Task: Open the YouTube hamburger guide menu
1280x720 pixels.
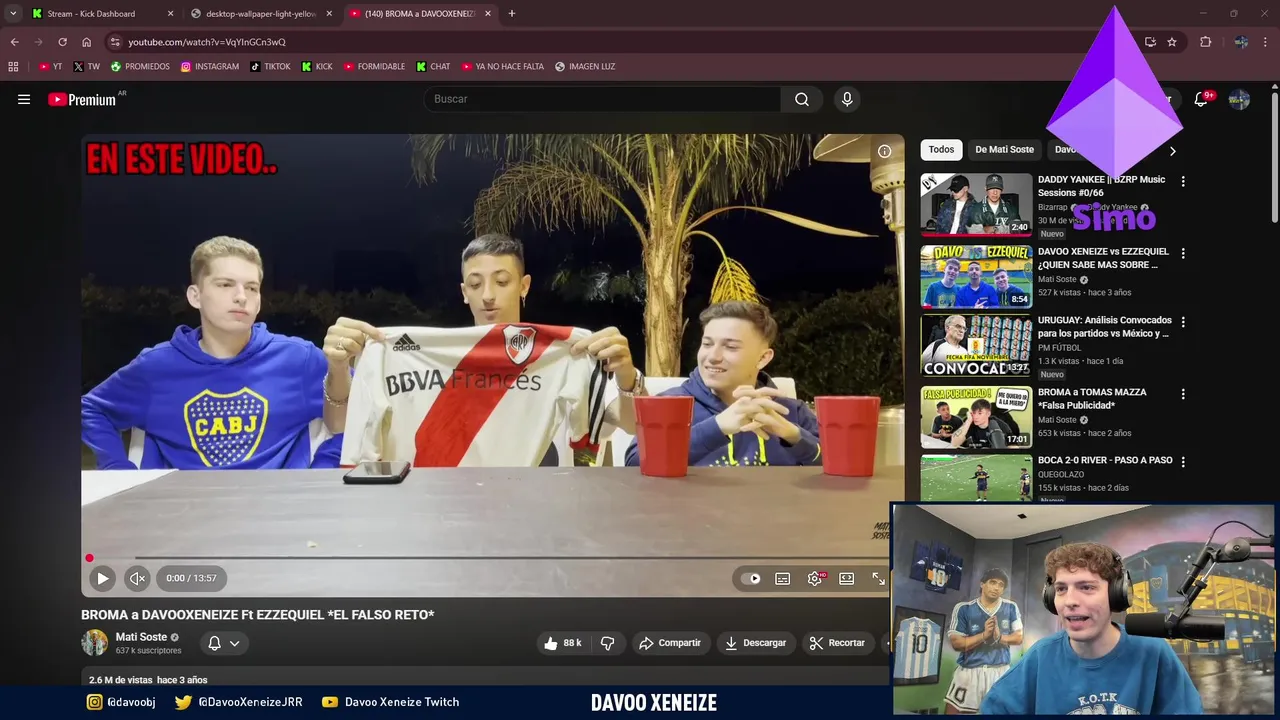Action: [x=24, y=99]
